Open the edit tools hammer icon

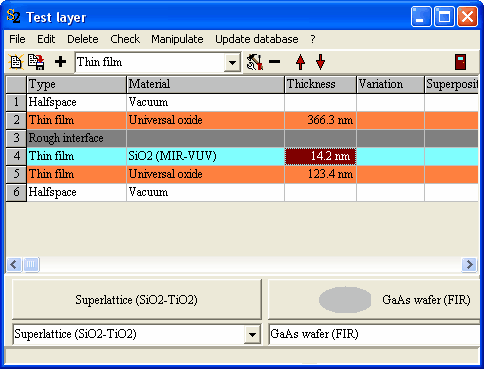[x=255, y=62]
